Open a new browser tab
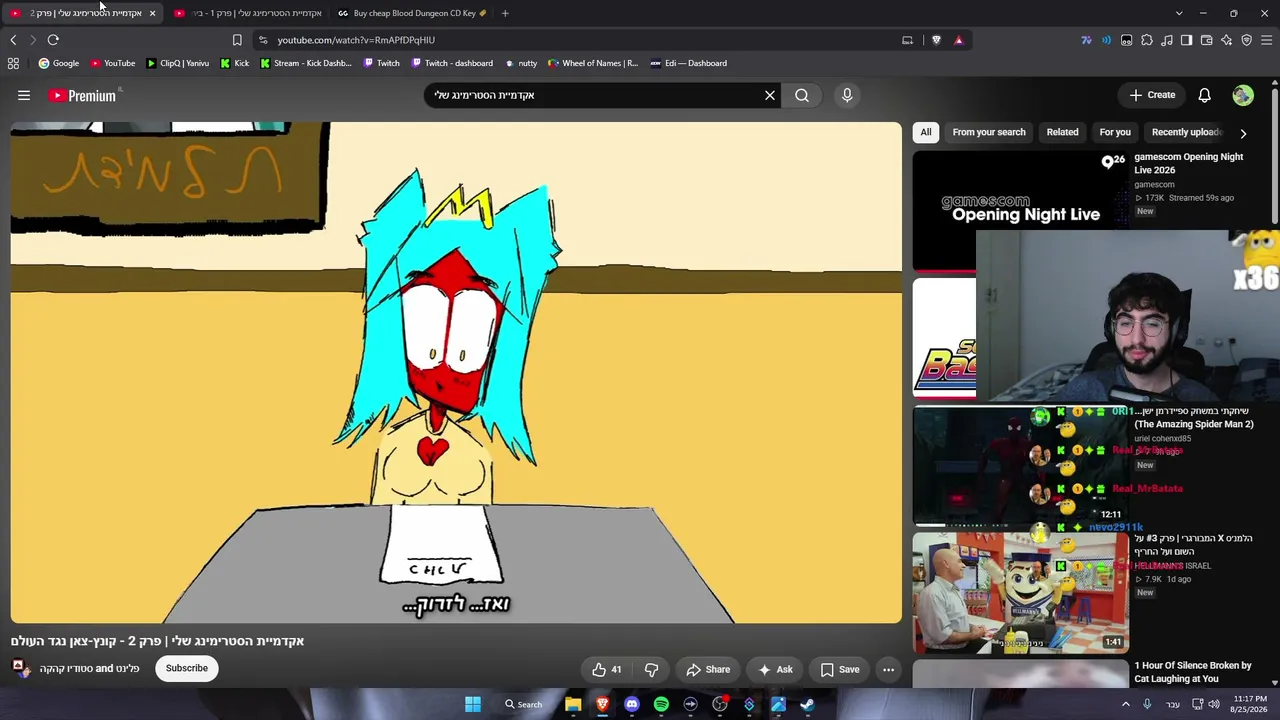This screenshot has width=1280, height=720. click(505, 13)
